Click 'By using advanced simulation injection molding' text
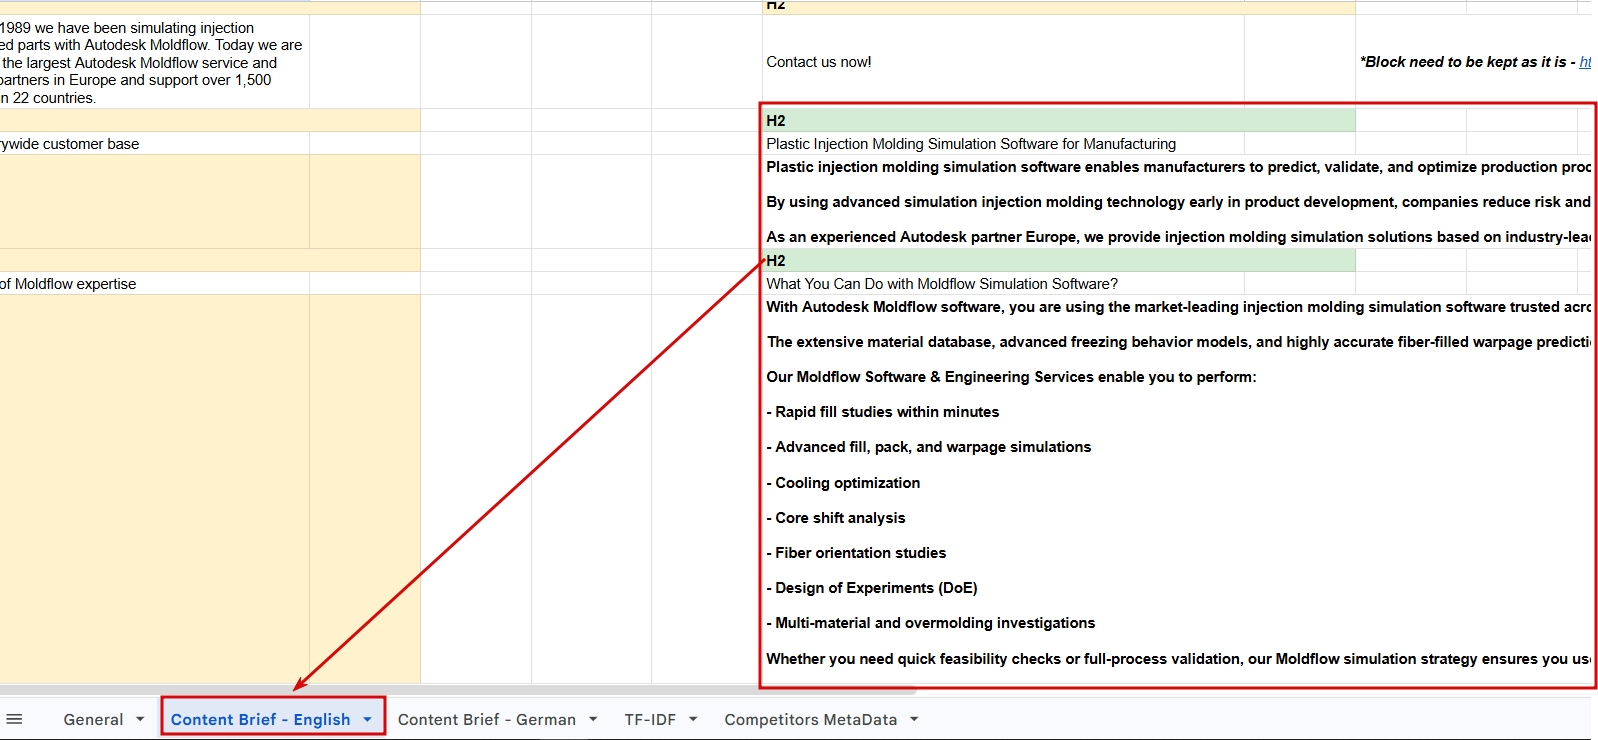1598x740 pixels. click(x=1178, y=202)
